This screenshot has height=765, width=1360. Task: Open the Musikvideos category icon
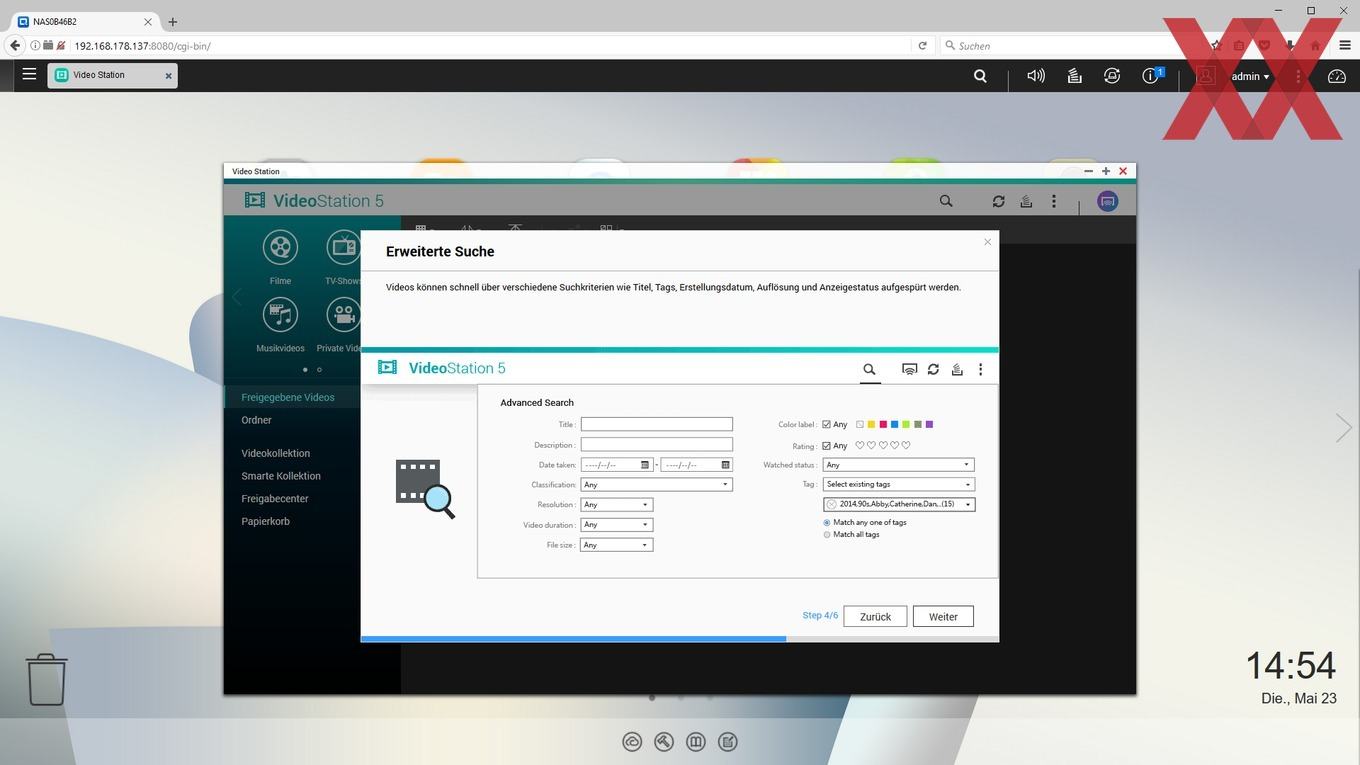pos(280,315)
